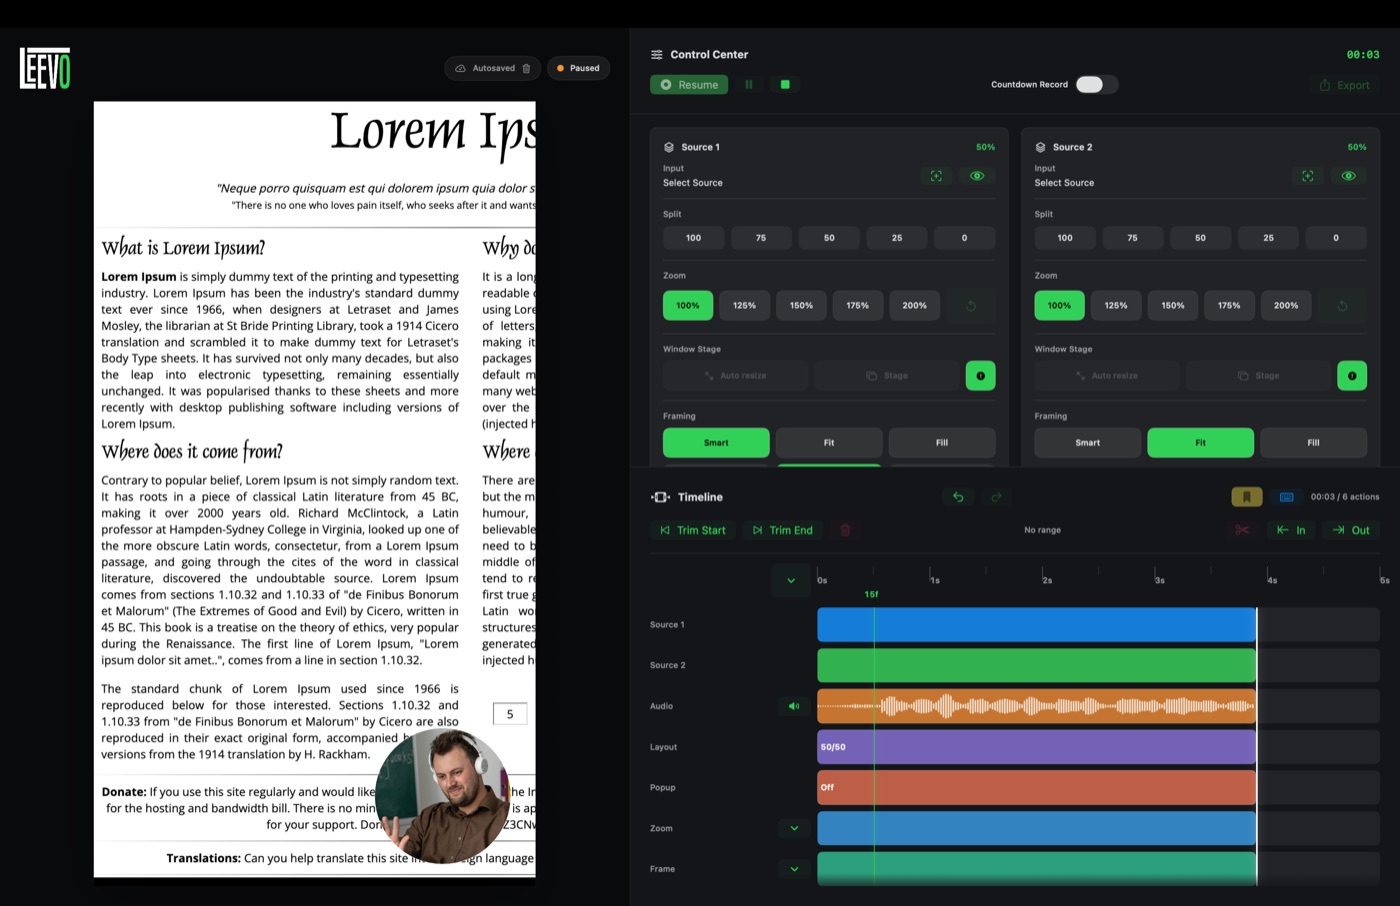
Task: Expand the Zoom track chevron
Action: (x=794, y=828)
